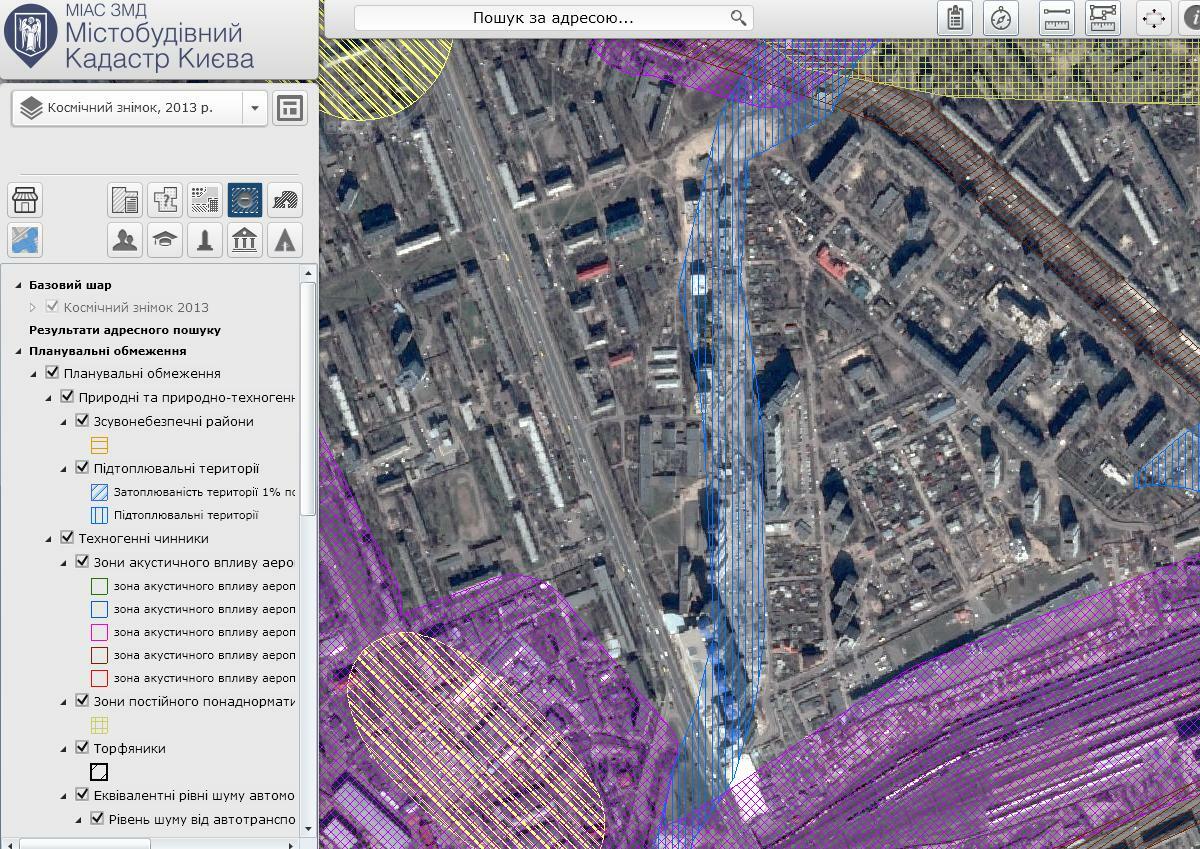Image resolution: width=1200 pixels, height=849 pixels.
Task: Select the measure area ruler tool
Action: (x=1103, y=18)
